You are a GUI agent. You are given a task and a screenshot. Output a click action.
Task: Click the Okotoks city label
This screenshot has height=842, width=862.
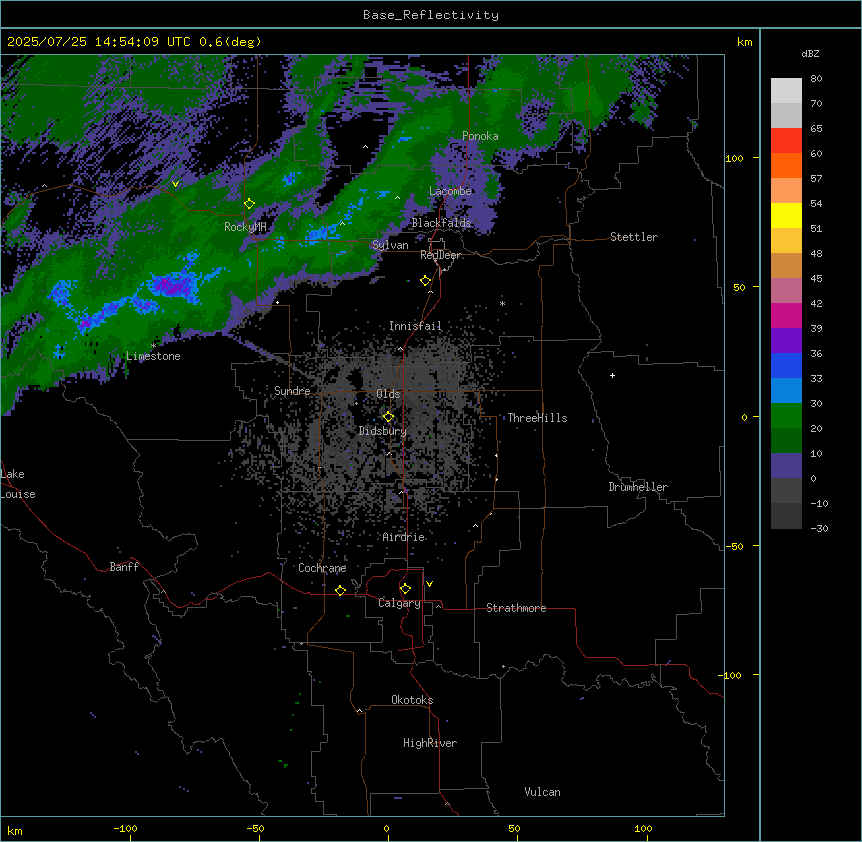(412, 700)
